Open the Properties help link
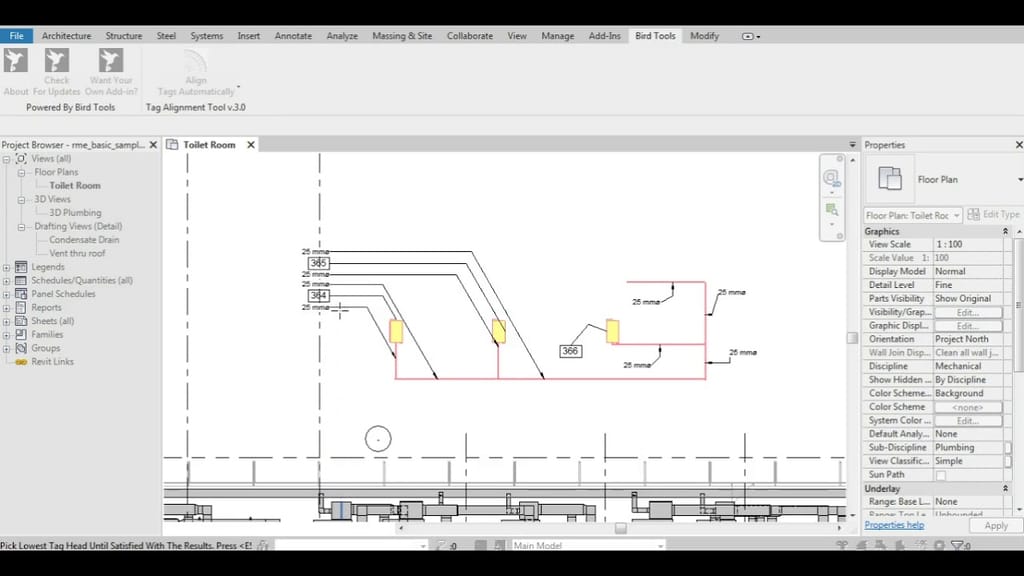 (893, 524)
